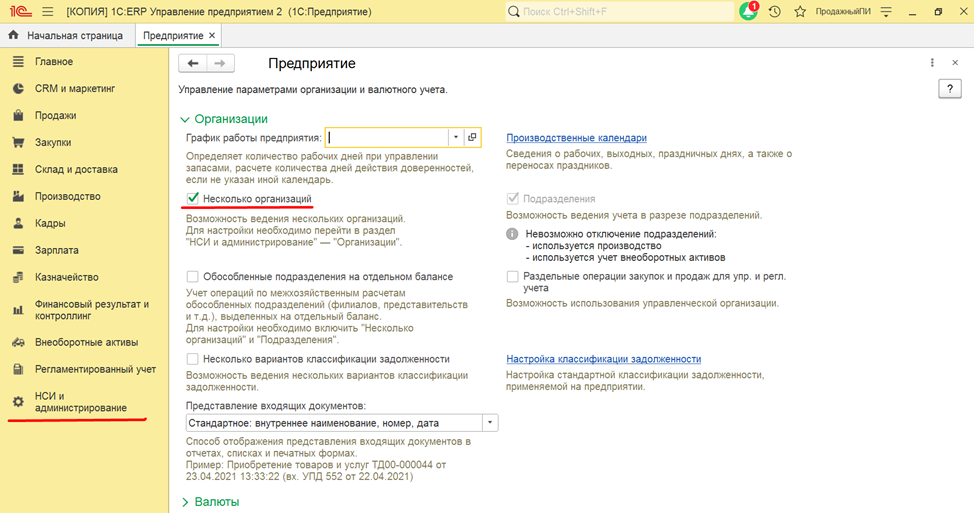Click the help question mark button

(x=950, y=89)
